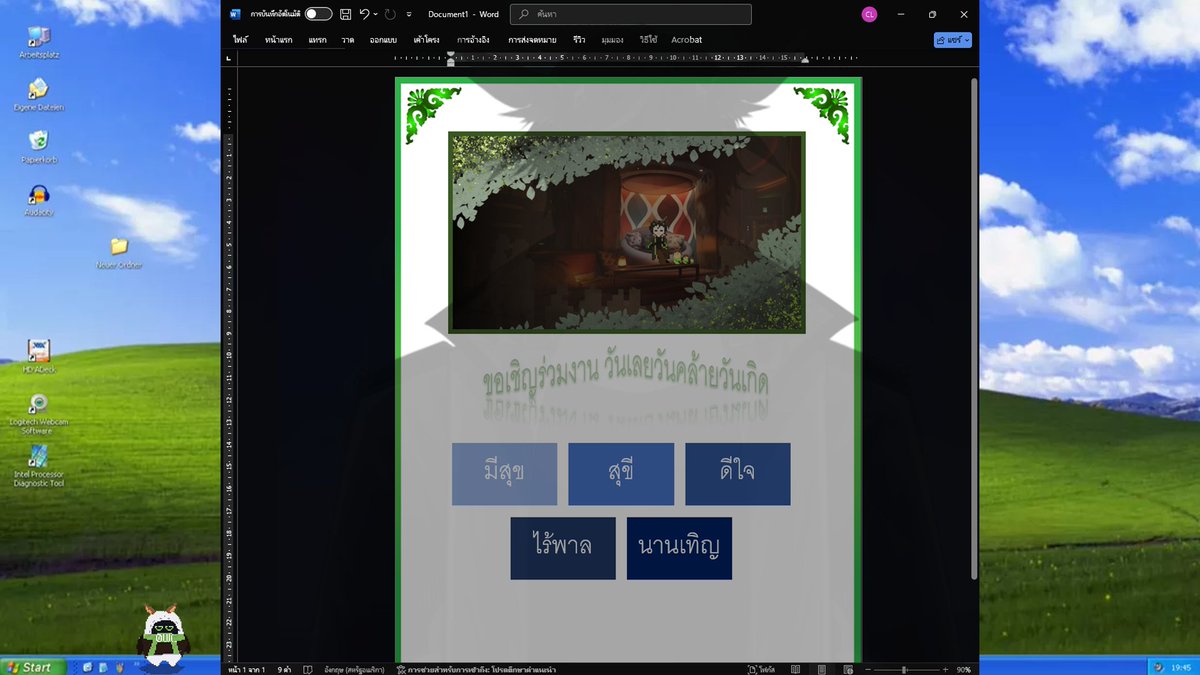Open Intel Processor Diagnostic Tool icon

pyautogui.click(x=39, y=466)
